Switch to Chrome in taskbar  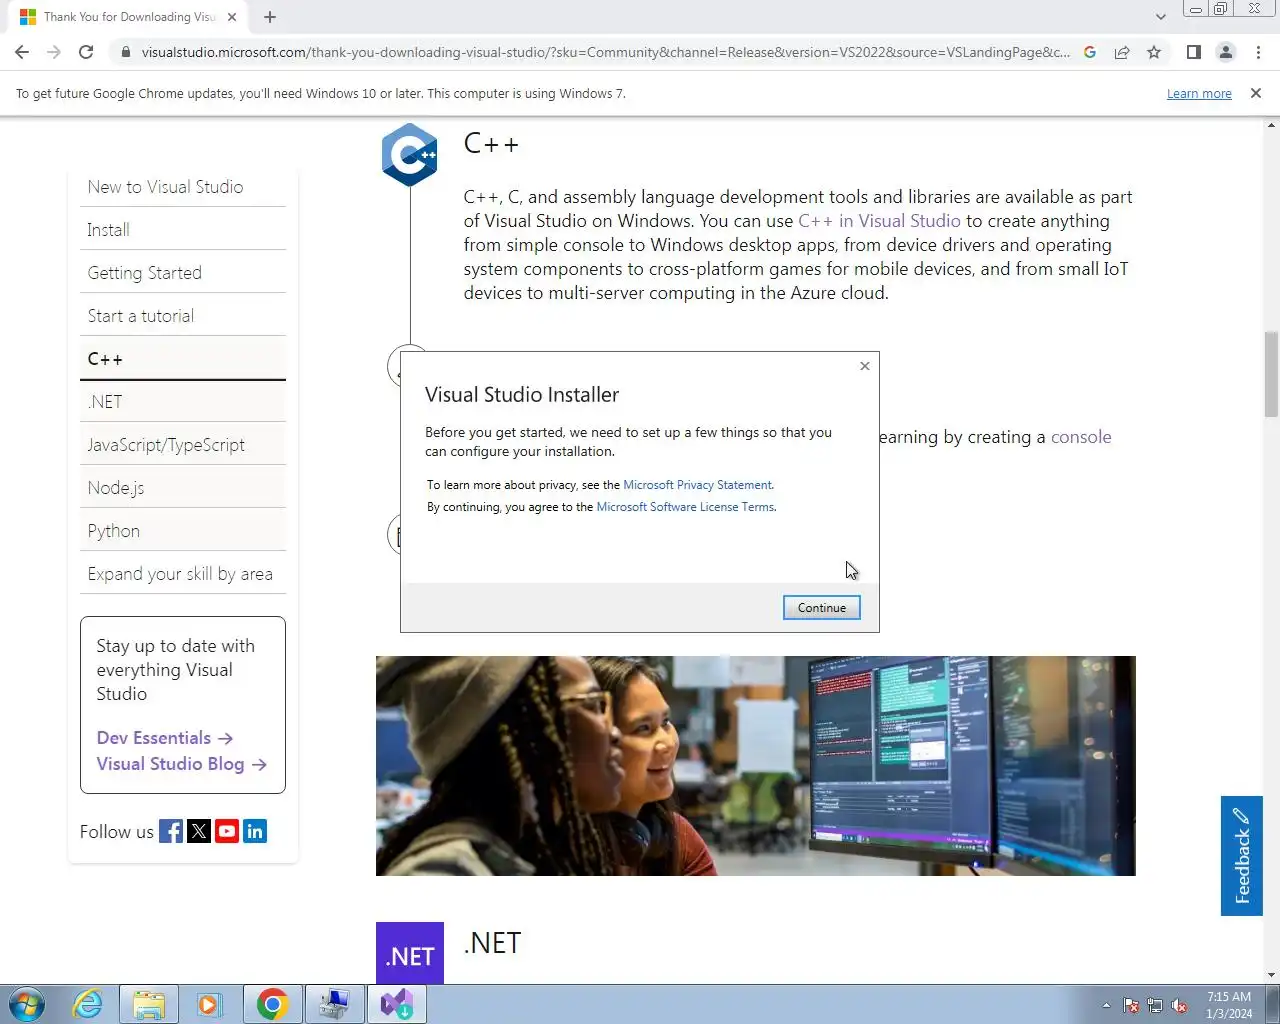pos(272,1004)
